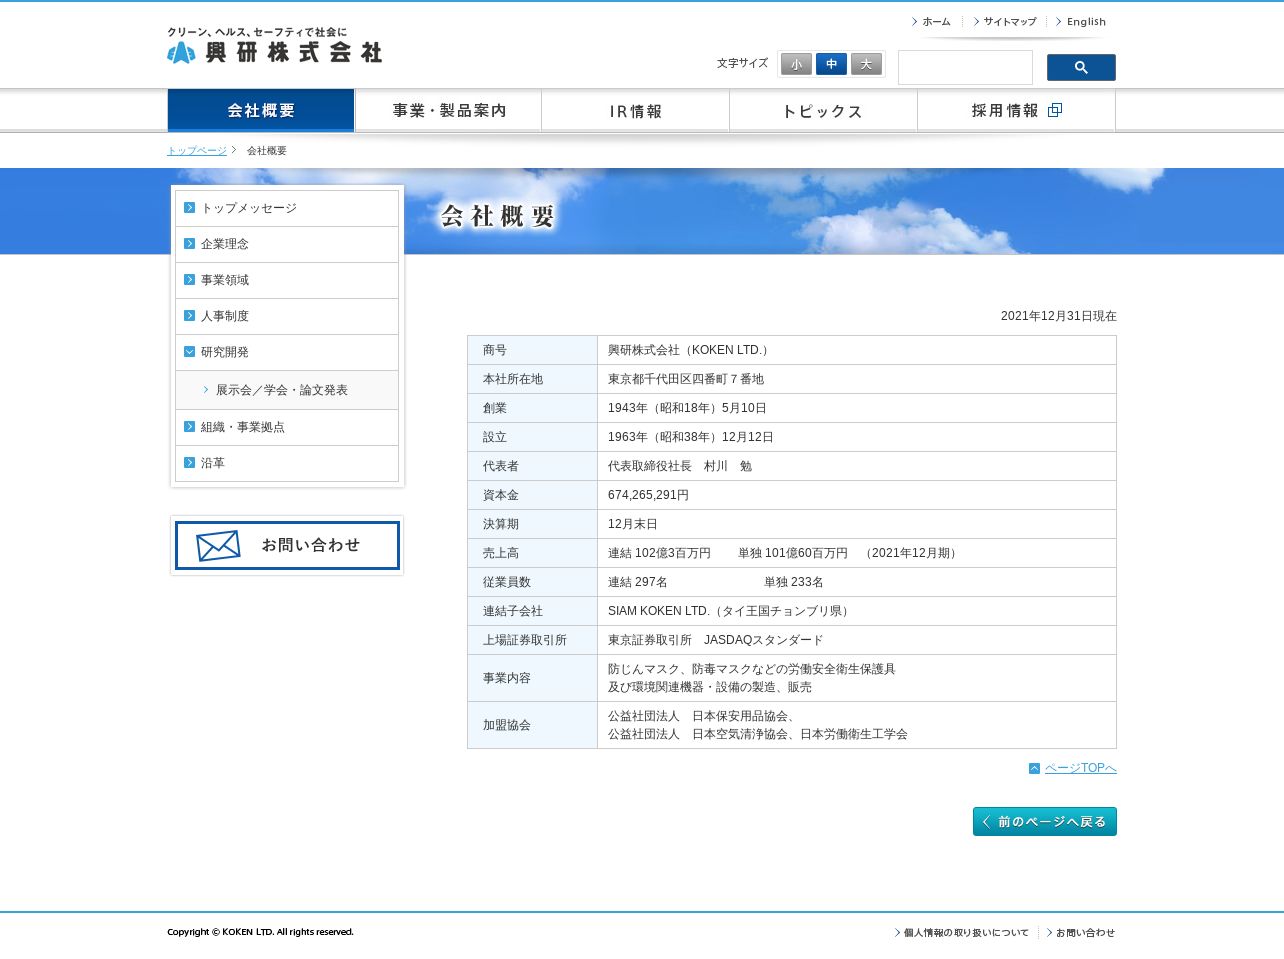Click the 2021年12月31日現在 date text

[x=1059, y=316]
